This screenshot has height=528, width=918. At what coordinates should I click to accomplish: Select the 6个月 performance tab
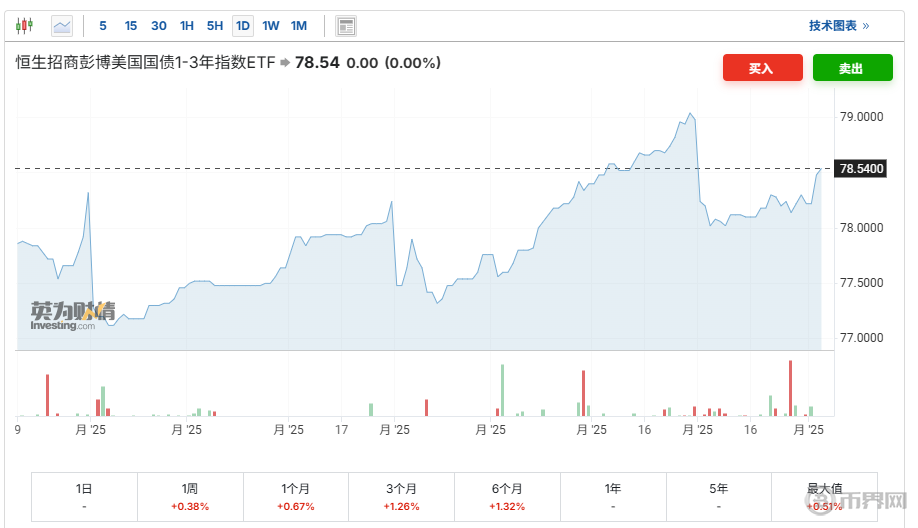(x=507, y=497)
